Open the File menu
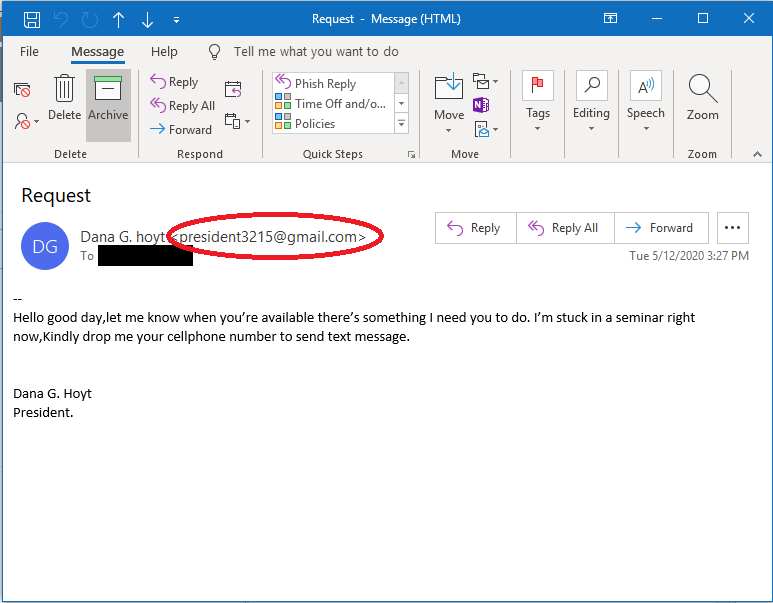Image resolution: width=773 pixels, height=603 pixels. click(x=29, y=52)
